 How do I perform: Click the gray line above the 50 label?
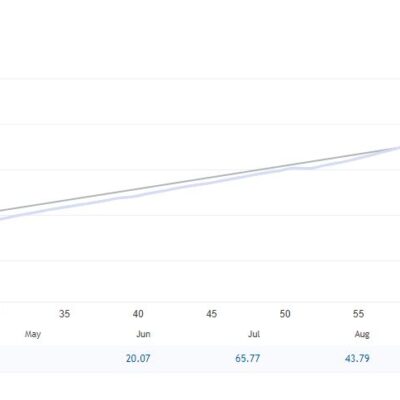[x=285, y=165]
